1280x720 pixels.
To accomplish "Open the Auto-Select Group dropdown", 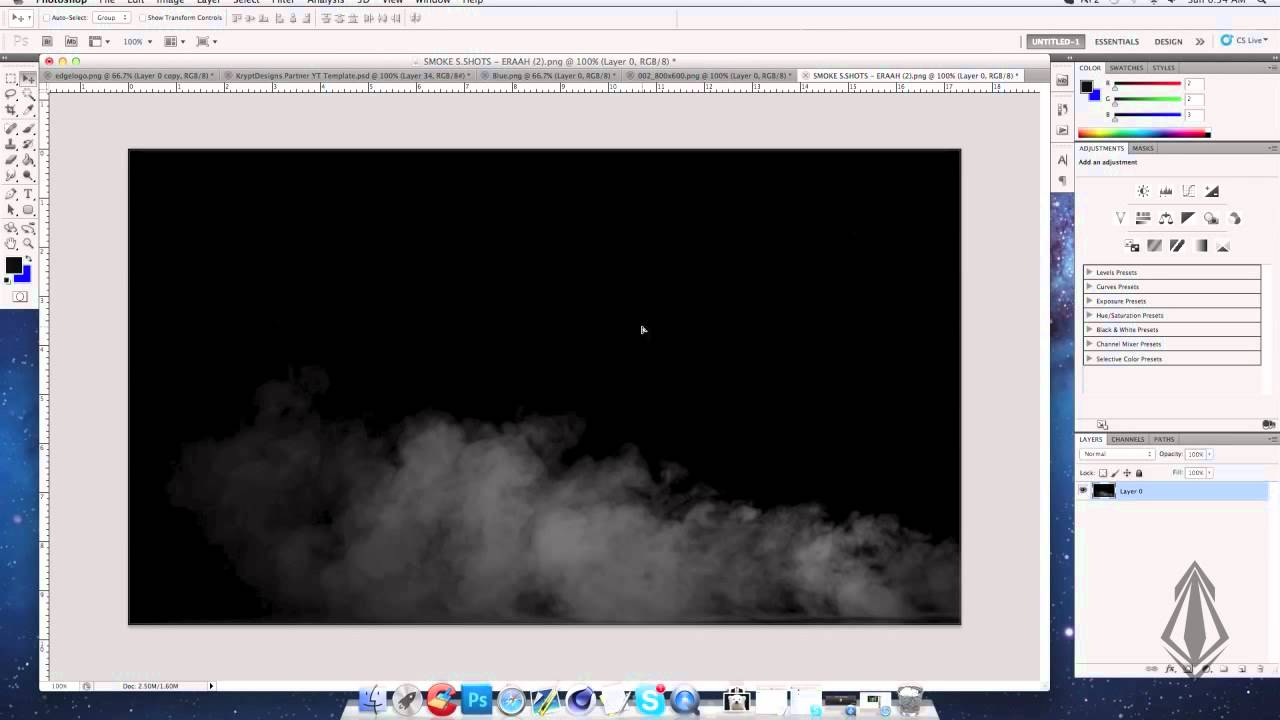I will 112,18.
